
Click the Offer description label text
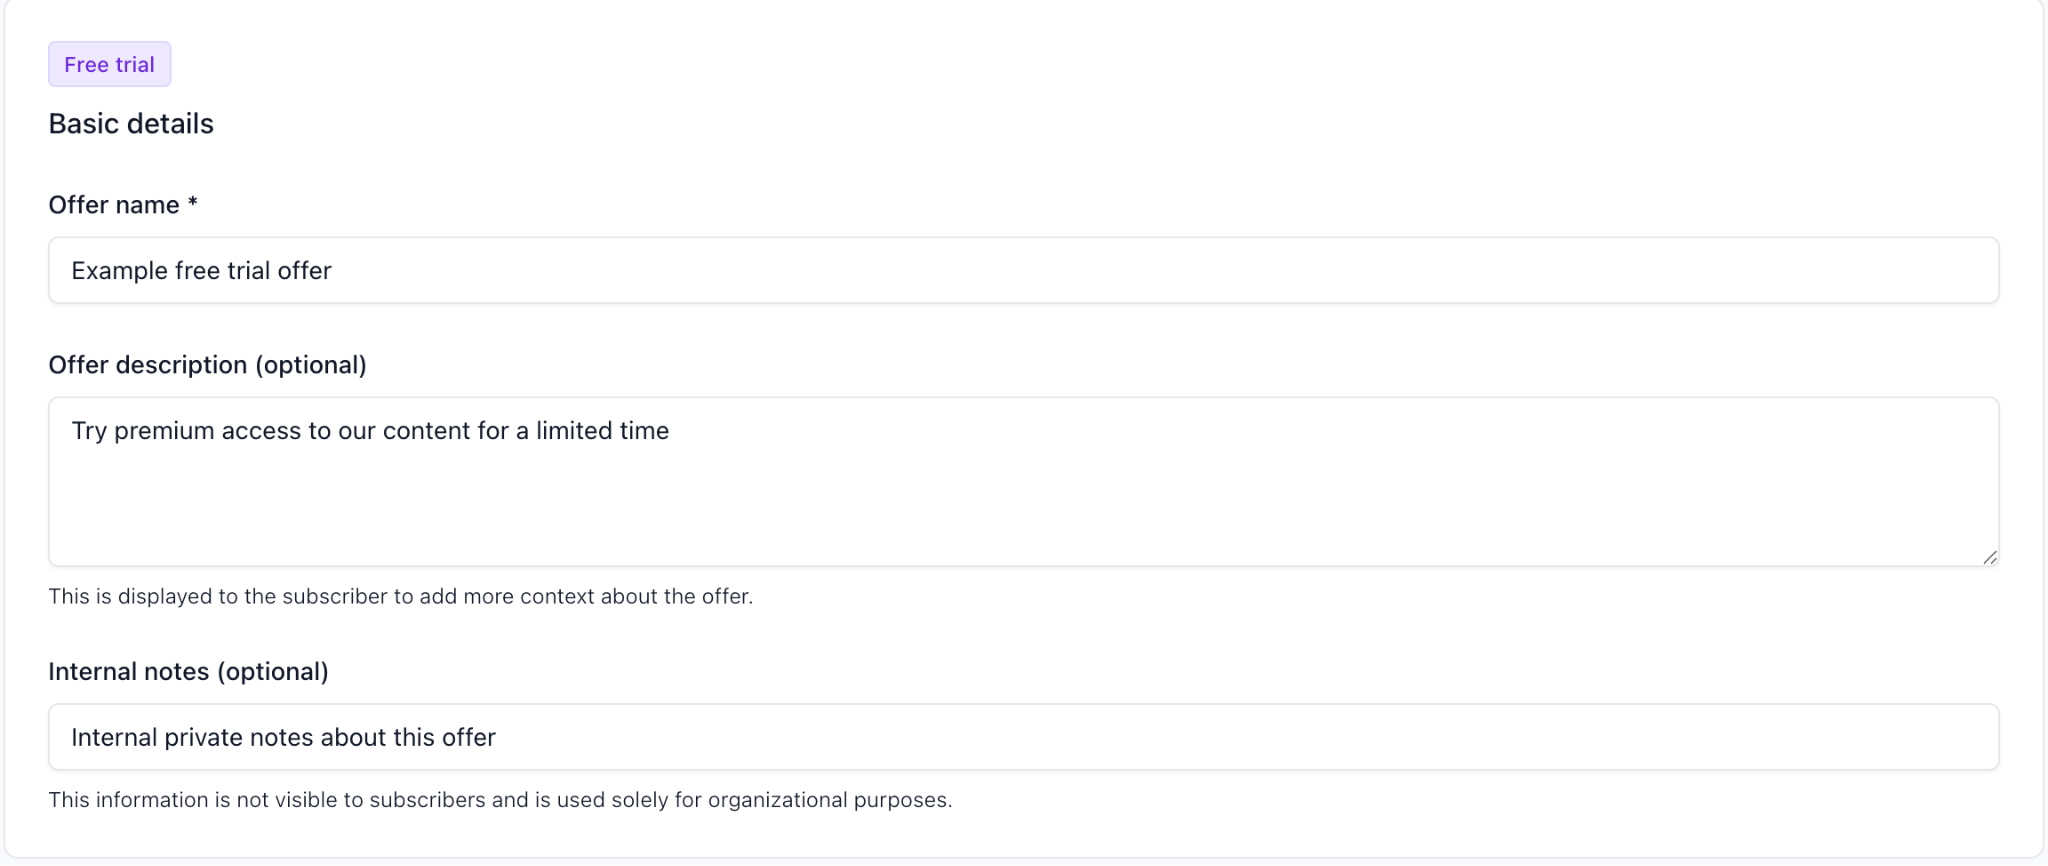(207, 365)
